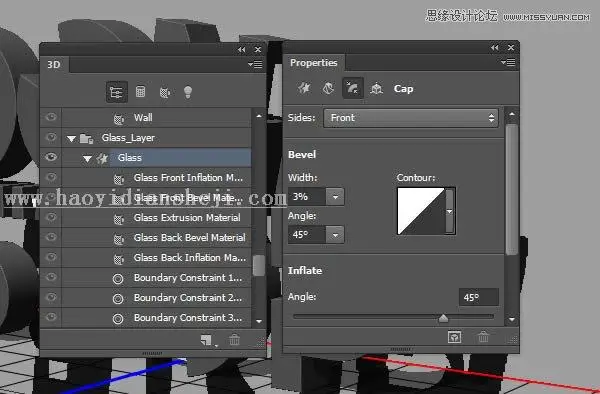600x394 pixels.
Task: Select Boundary Constraint 2 row
Action: [x=156, y=298]
